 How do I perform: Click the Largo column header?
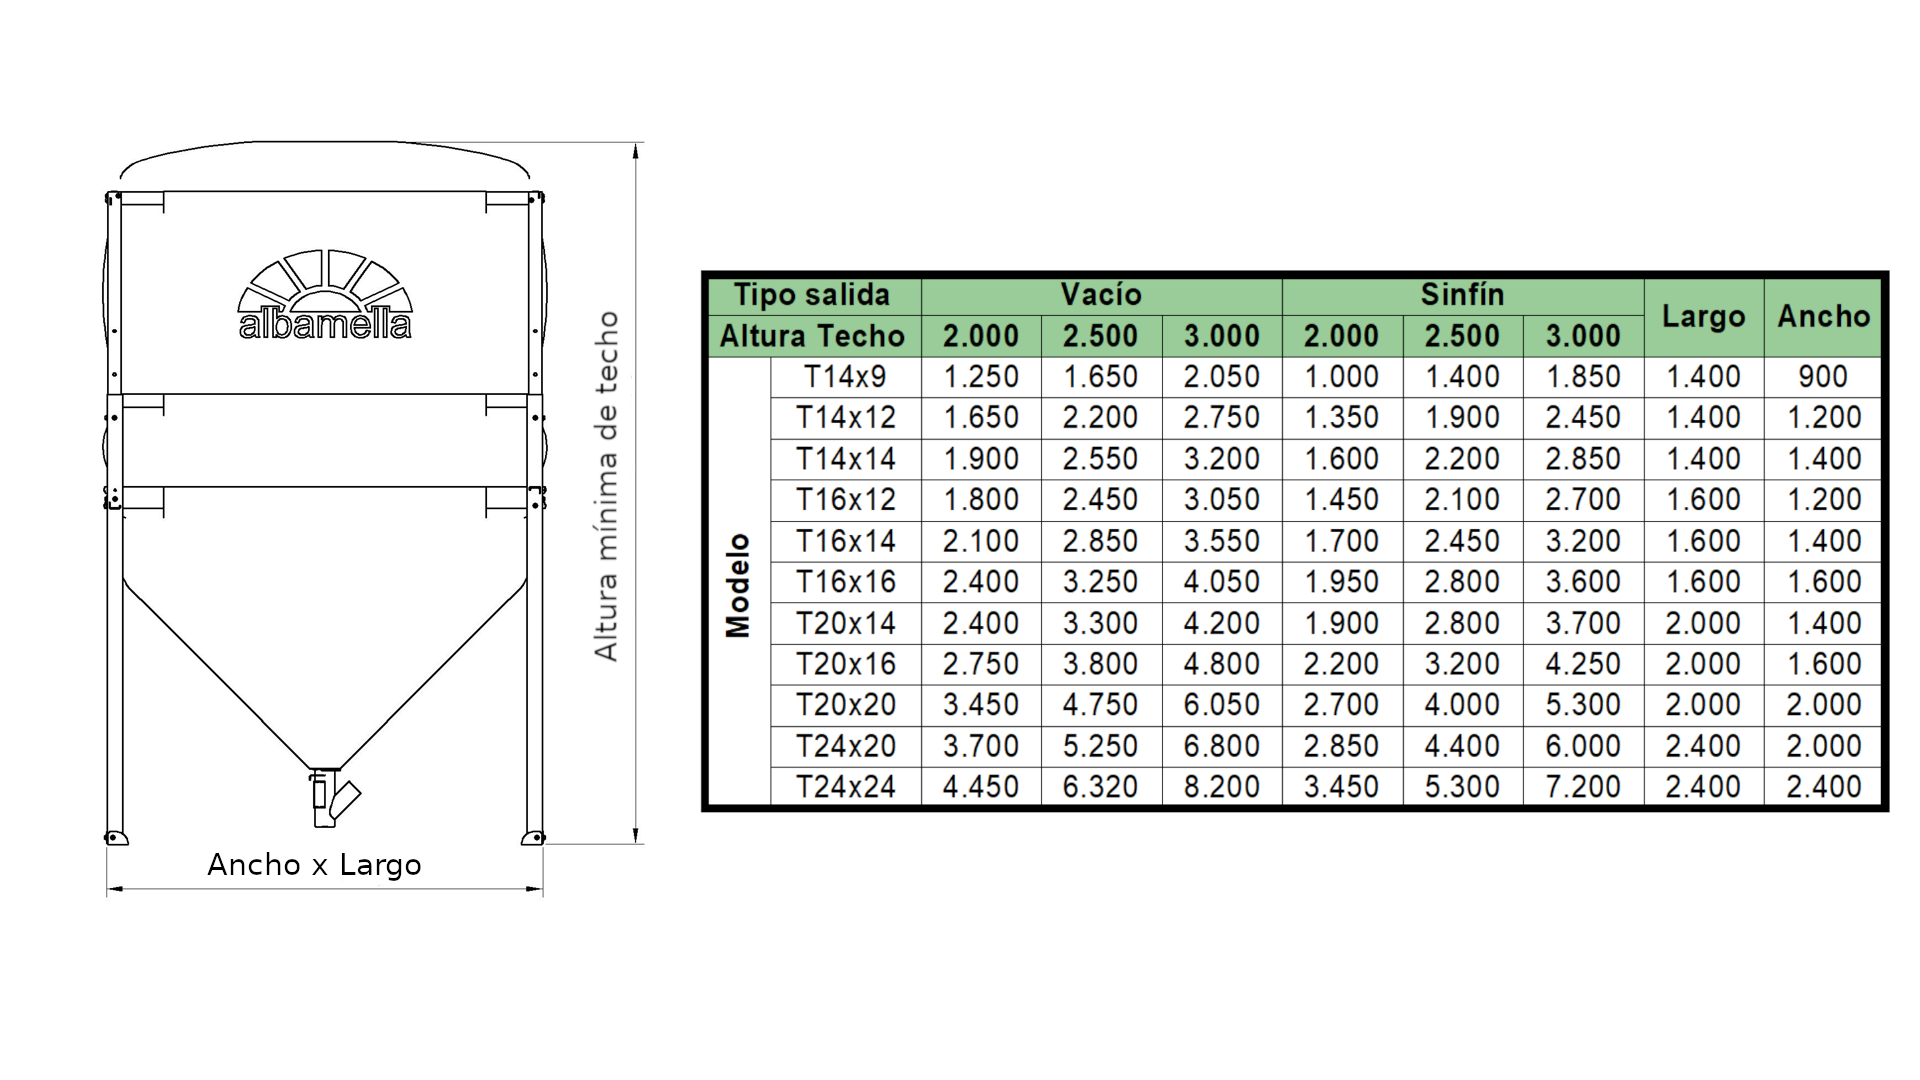[x=1703, y=316]
